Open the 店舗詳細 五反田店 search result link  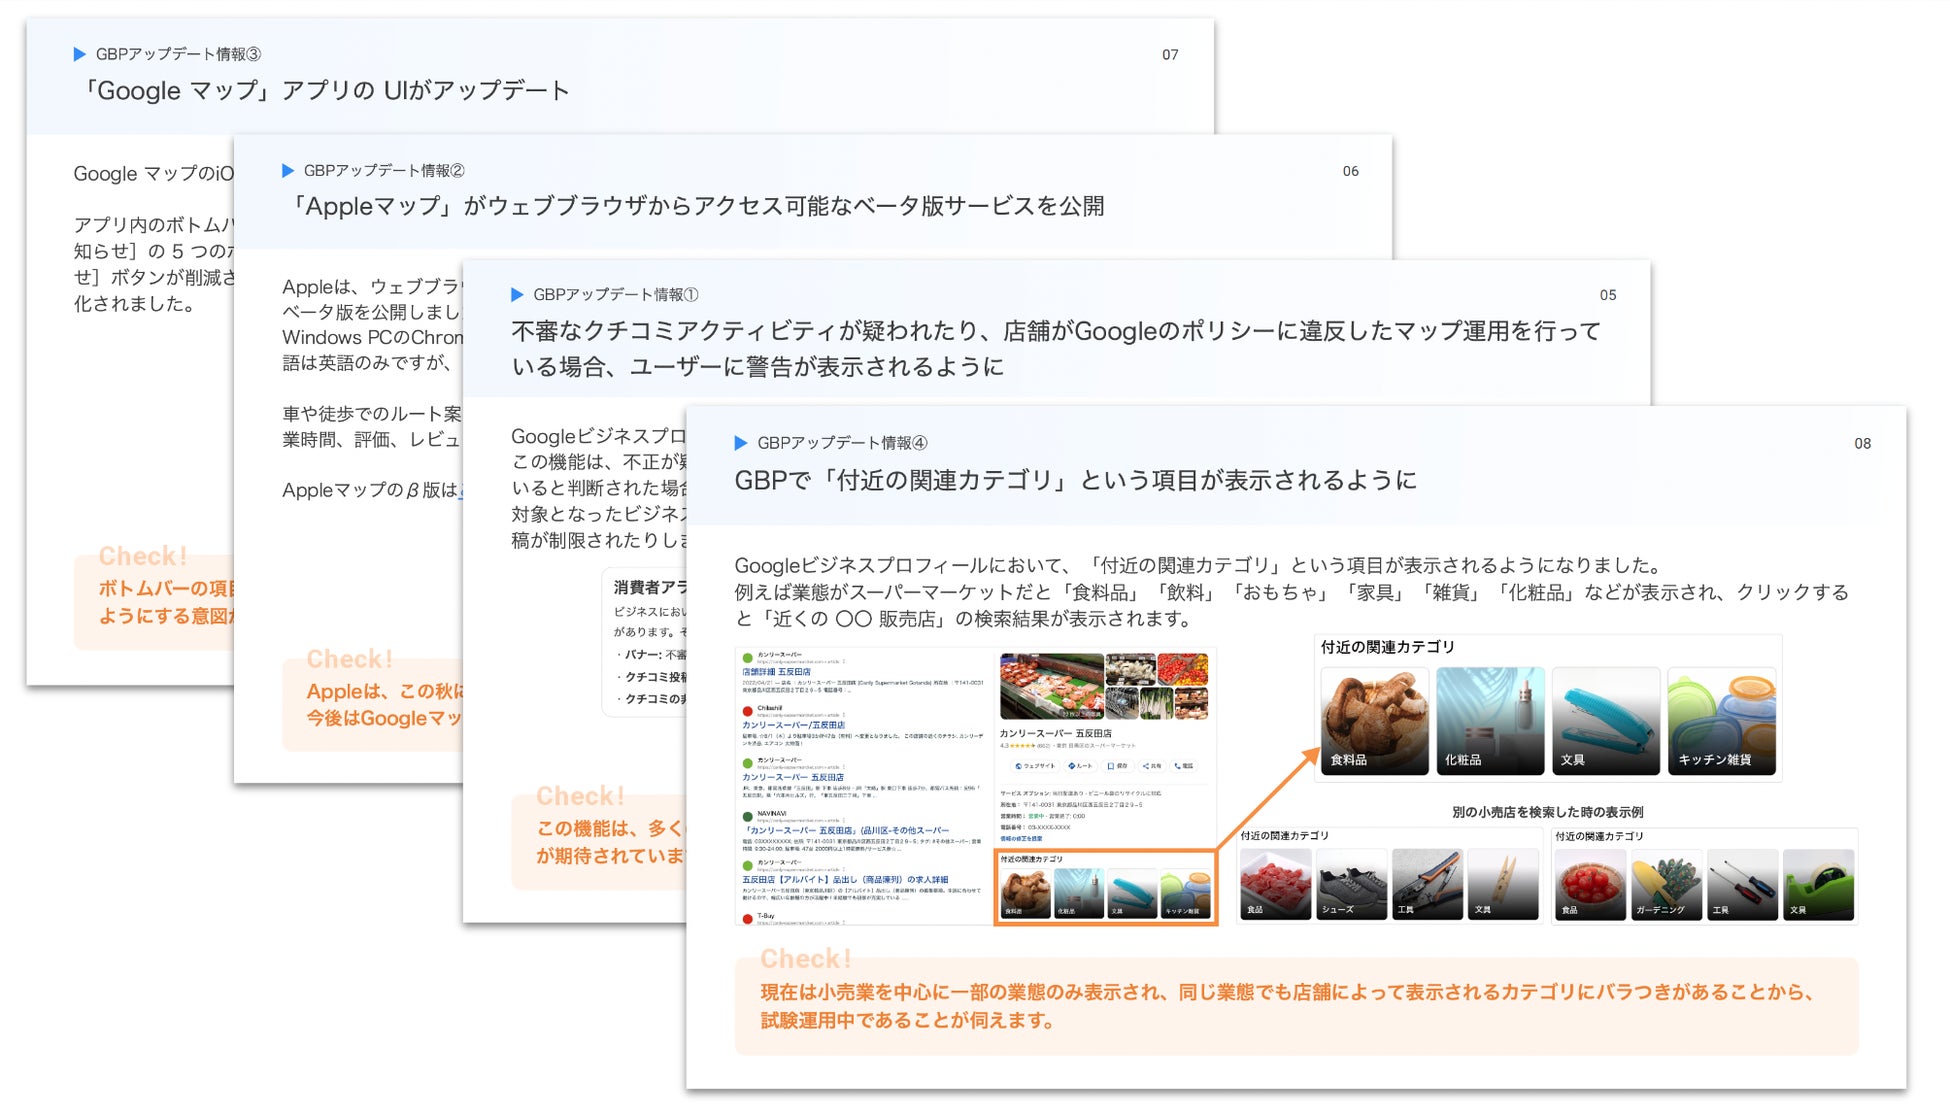777,672
